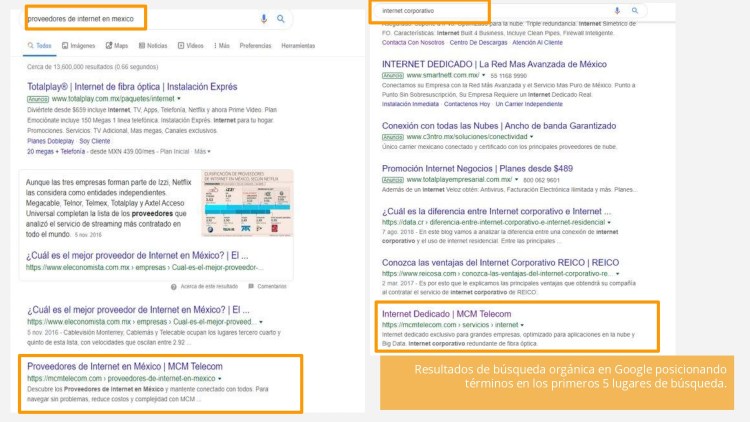750x422 pixels.
Task: Switch to the Maps tab
Action: point(115,46)
